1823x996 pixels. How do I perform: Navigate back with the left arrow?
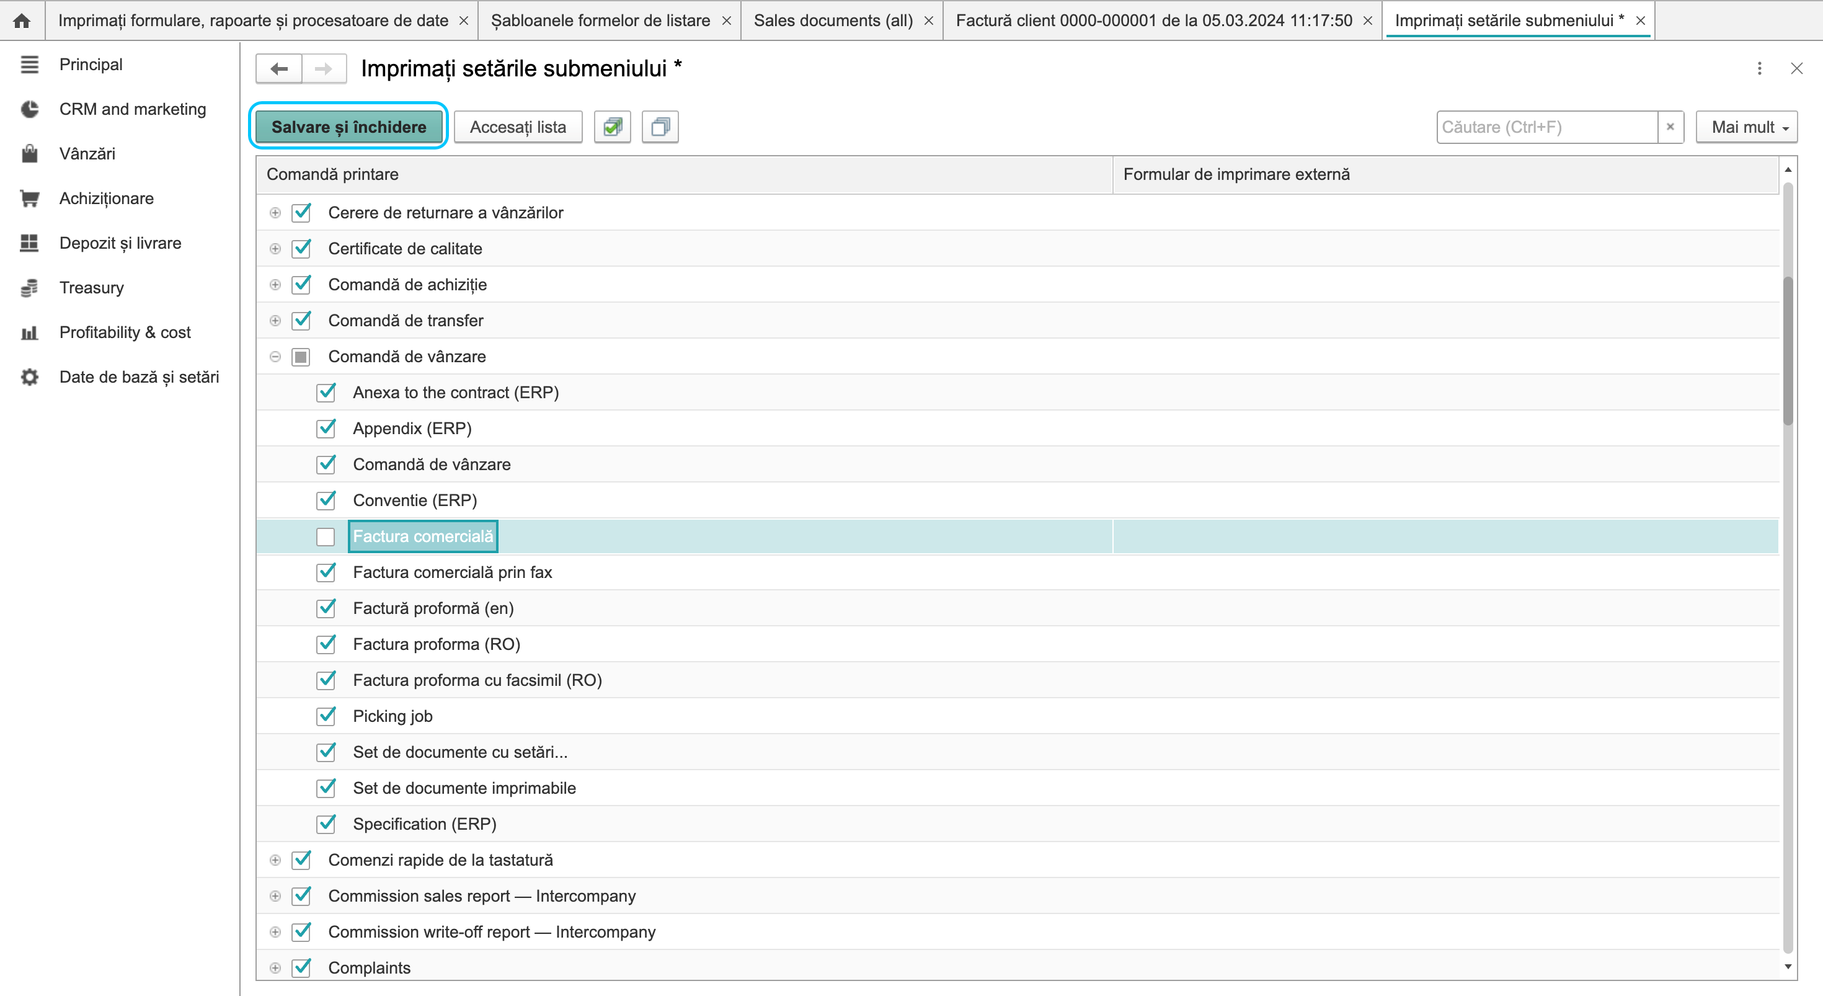(x=279, y=68)
